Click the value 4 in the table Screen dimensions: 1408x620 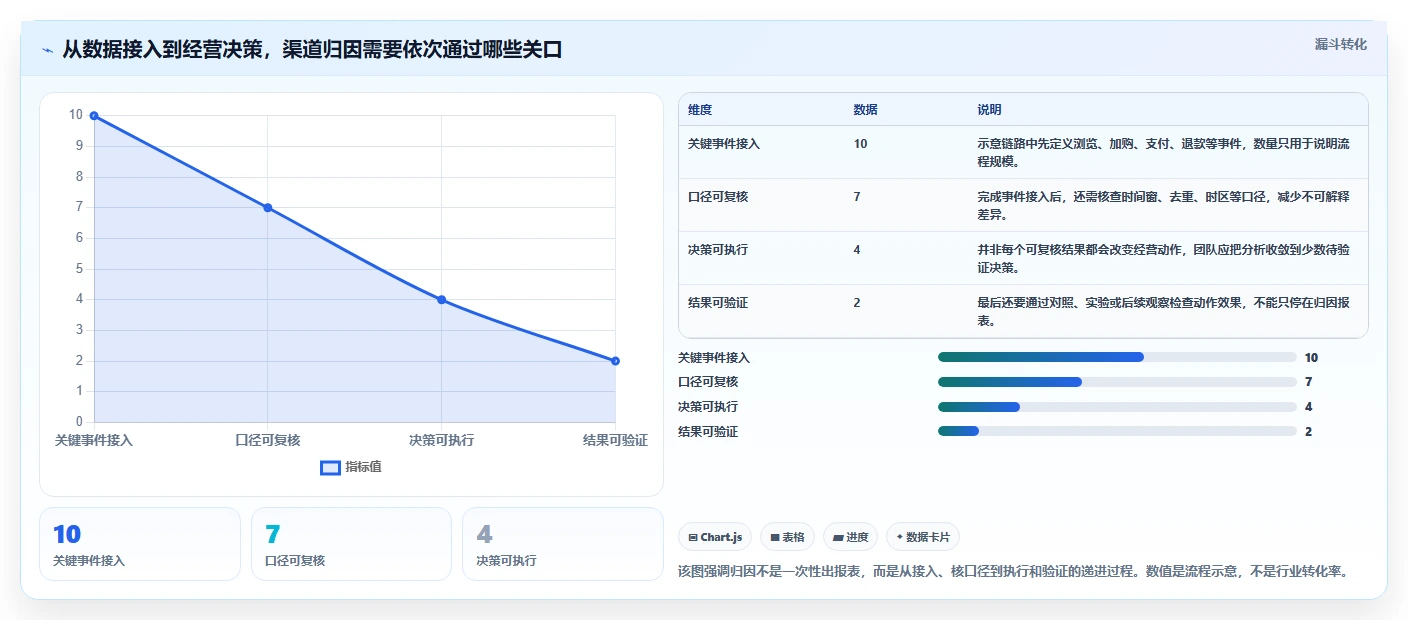(x=857, y=250)
